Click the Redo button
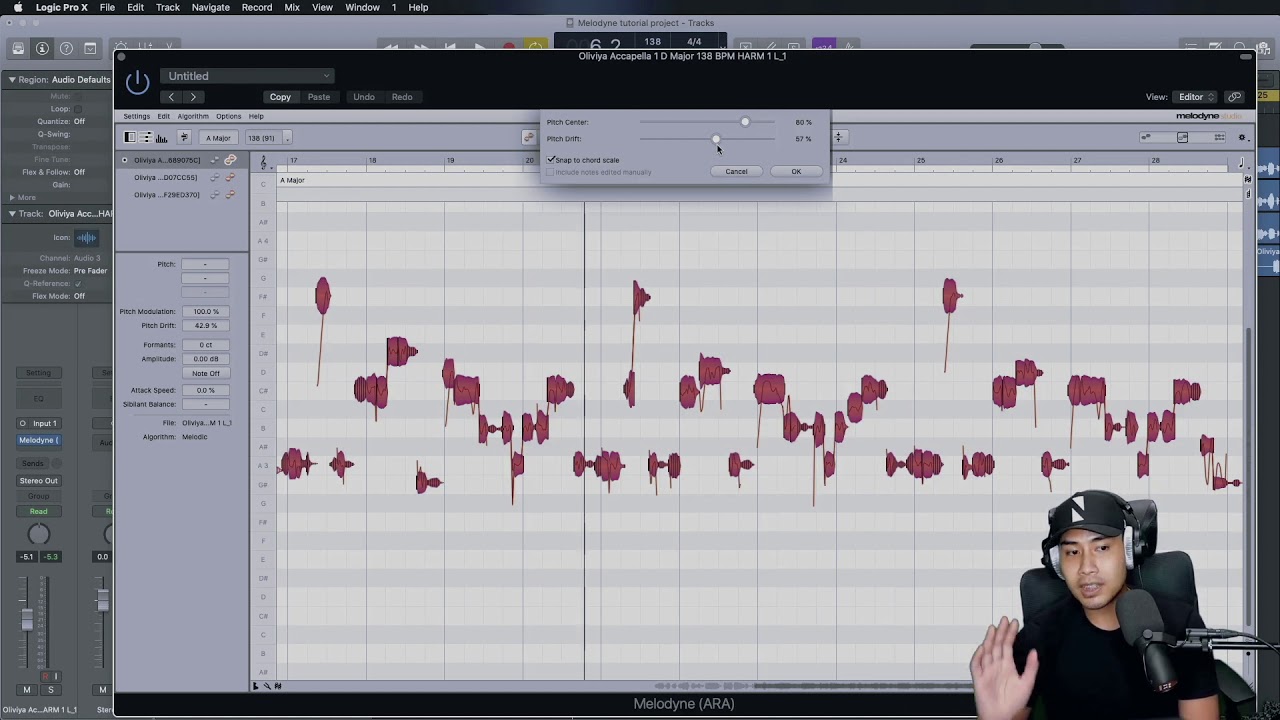1280x720 pixels. pyautogui.click(x=402, y=97)
